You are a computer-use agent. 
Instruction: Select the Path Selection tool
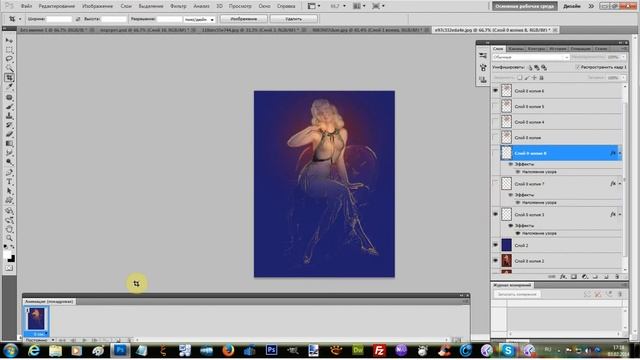click(x=9, y=191)
